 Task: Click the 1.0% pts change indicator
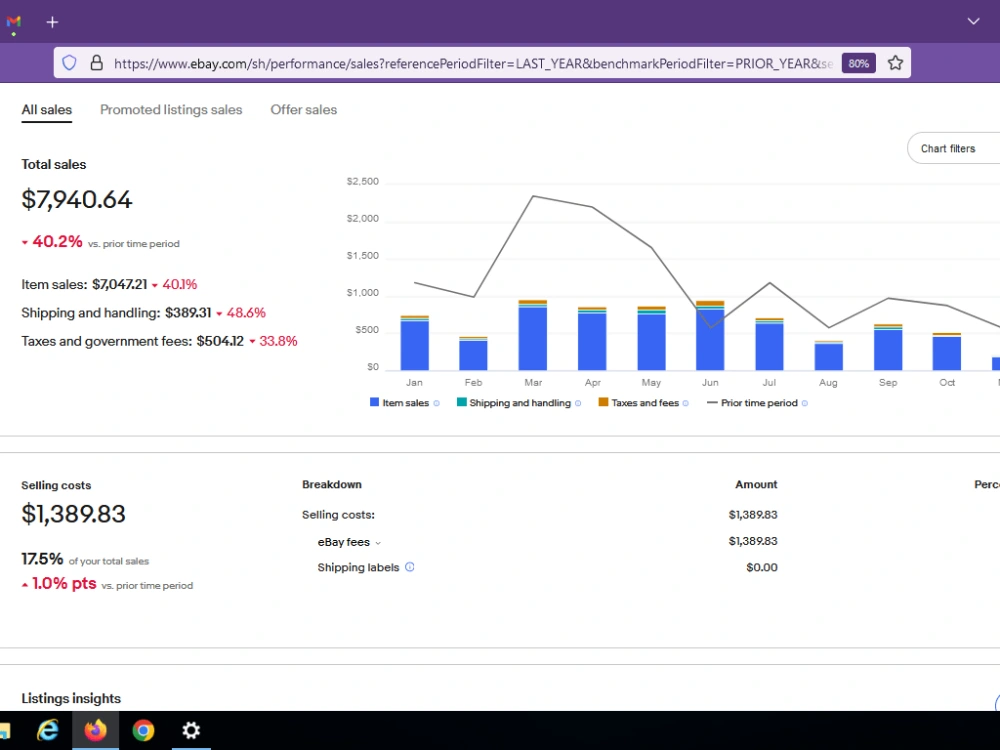pyautogui.click(x=59, y=584)
